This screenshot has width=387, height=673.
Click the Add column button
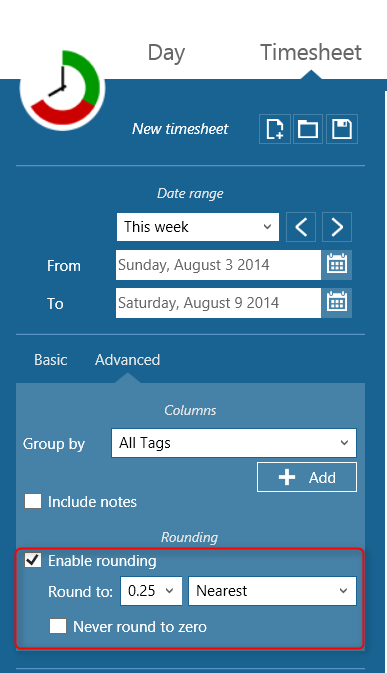pyautogui.click(x=307, y=477)
